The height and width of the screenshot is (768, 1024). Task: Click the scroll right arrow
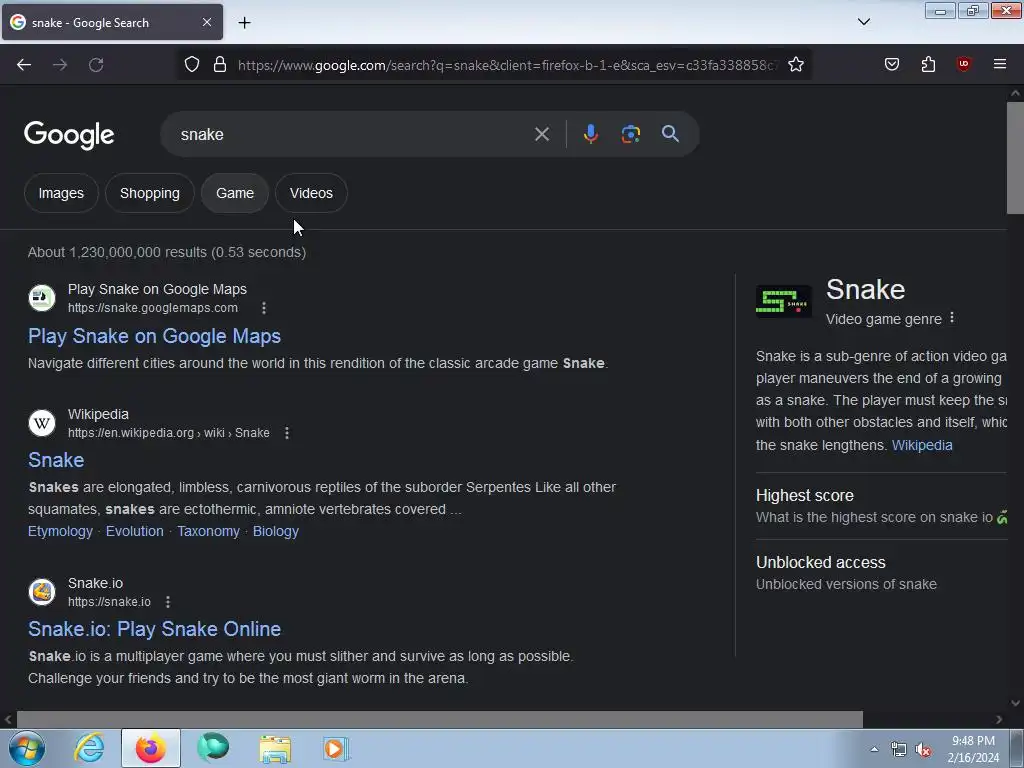coord(999,719)
